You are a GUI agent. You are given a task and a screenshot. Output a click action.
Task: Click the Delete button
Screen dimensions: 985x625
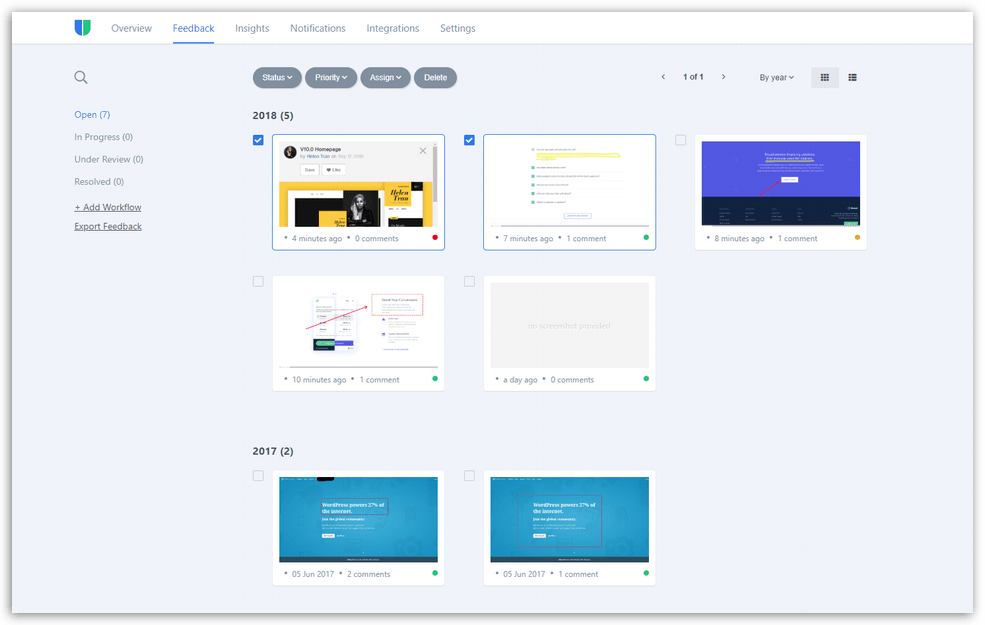click(435, 77)
